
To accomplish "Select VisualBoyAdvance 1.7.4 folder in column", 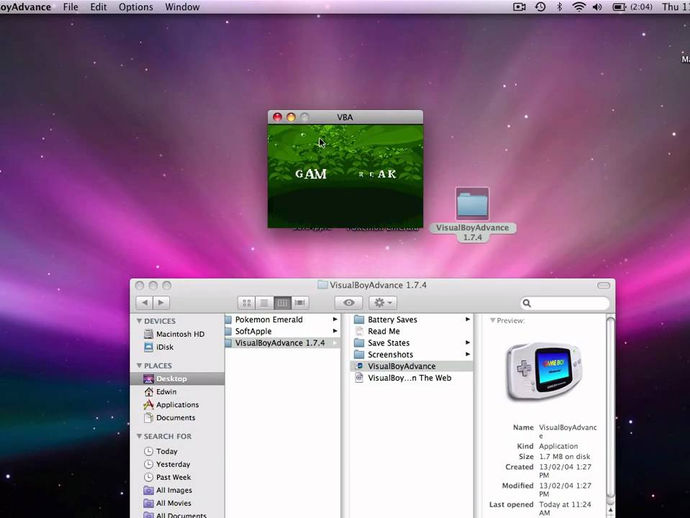I will pos(282,343).
